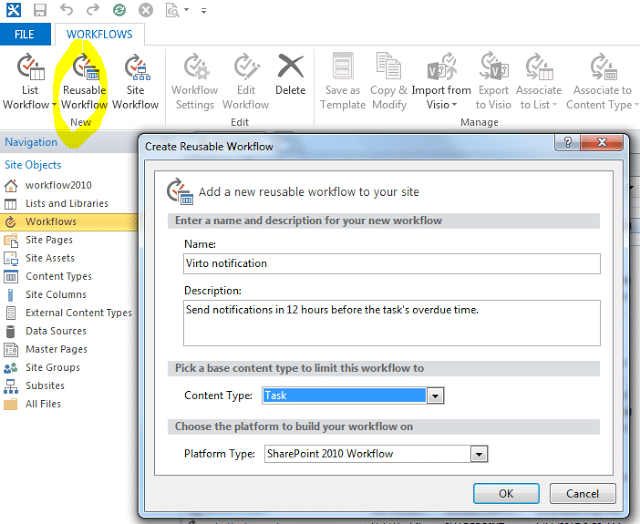Click Save as Template in ribbon
The image size is (640, 524).
click(342, 82)
